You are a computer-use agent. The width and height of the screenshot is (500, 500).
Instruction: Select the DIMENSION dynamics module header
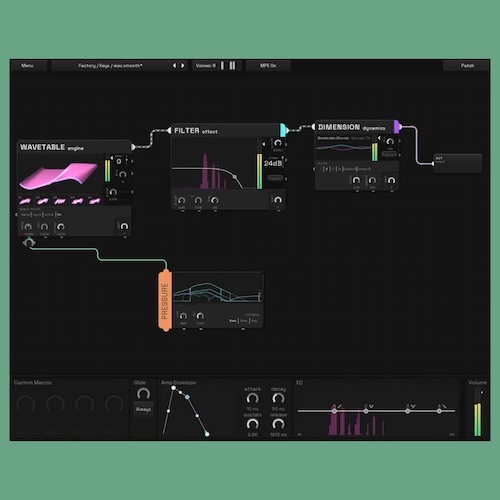coord(354,127)
